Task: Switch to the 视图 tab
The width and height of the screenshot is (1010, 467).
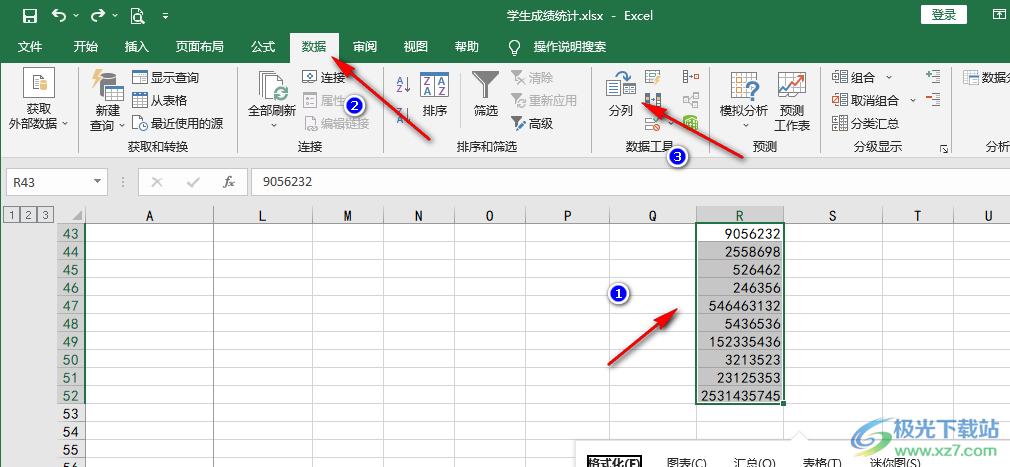Action: [x=415, y=46]
